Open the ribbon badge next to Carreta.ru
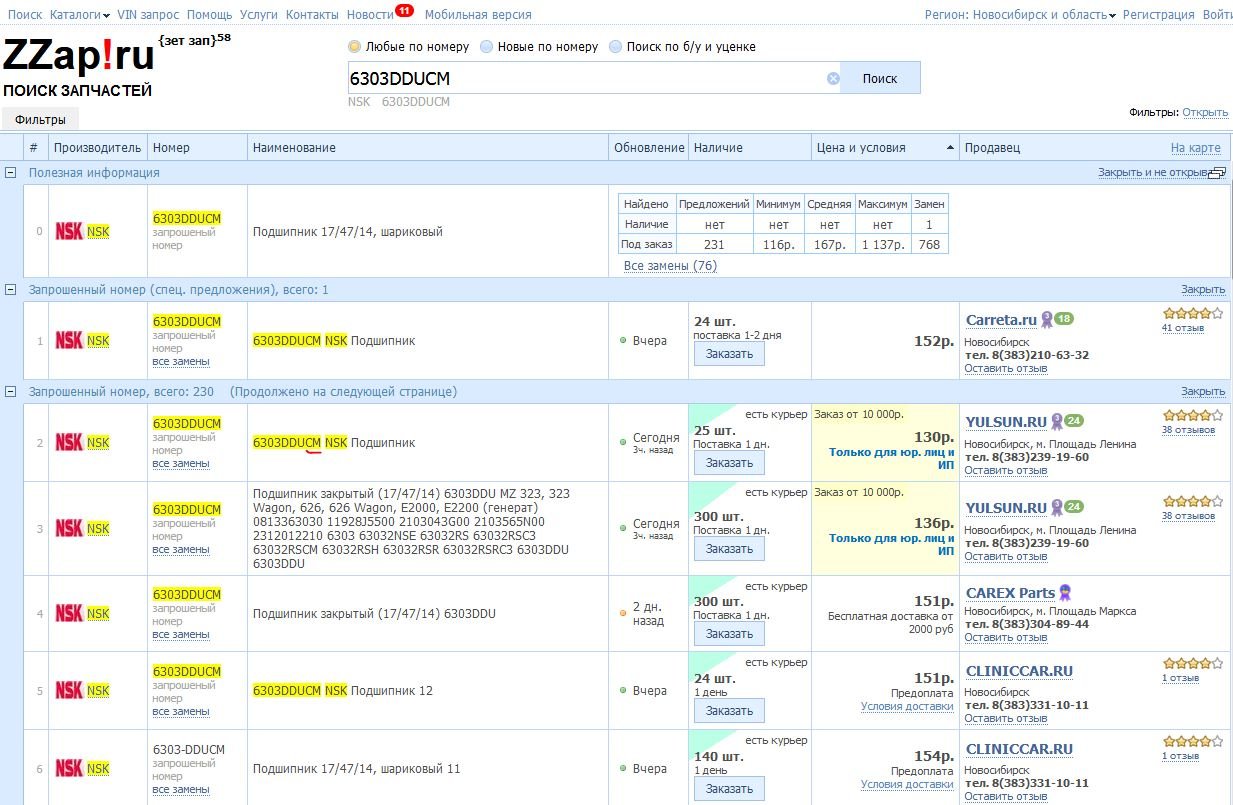This screenshot has width=1233, height=805. point(1047,320)
